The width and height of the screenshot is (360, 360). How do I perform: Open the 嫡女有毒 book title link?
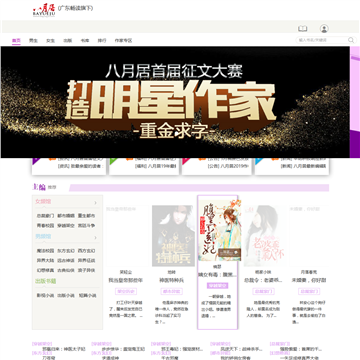pos(217,275)
